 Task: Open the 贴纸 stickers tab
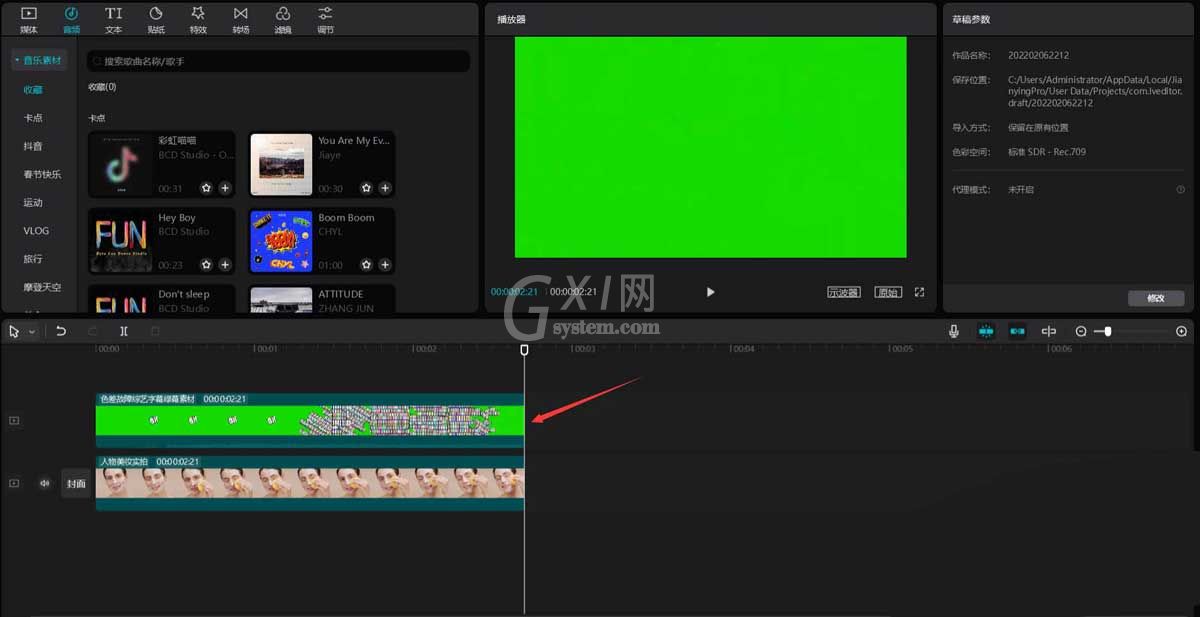pyautogui.click(x=156, y=19)
